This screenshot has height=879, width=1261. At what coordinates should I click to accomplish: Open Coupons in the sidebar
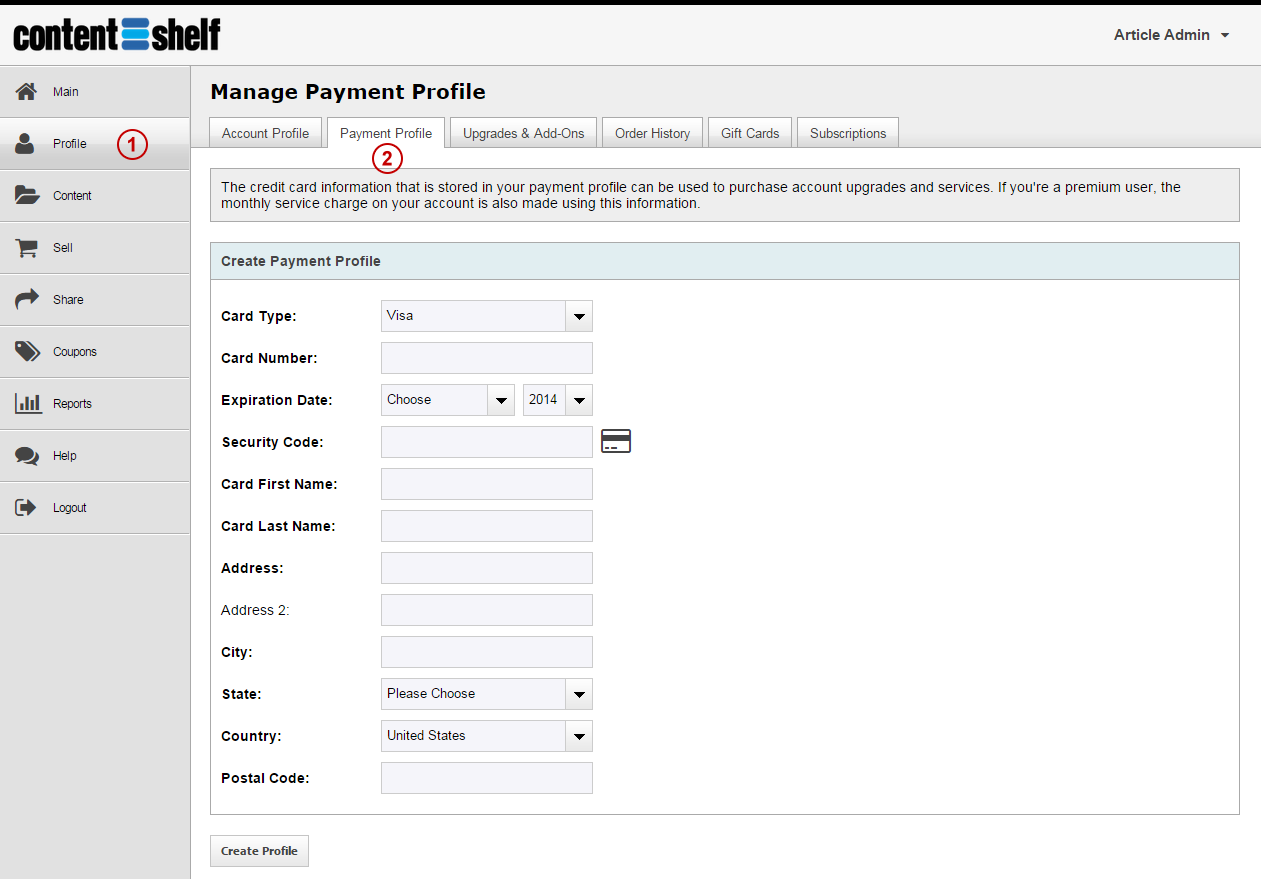coord(95,352)
